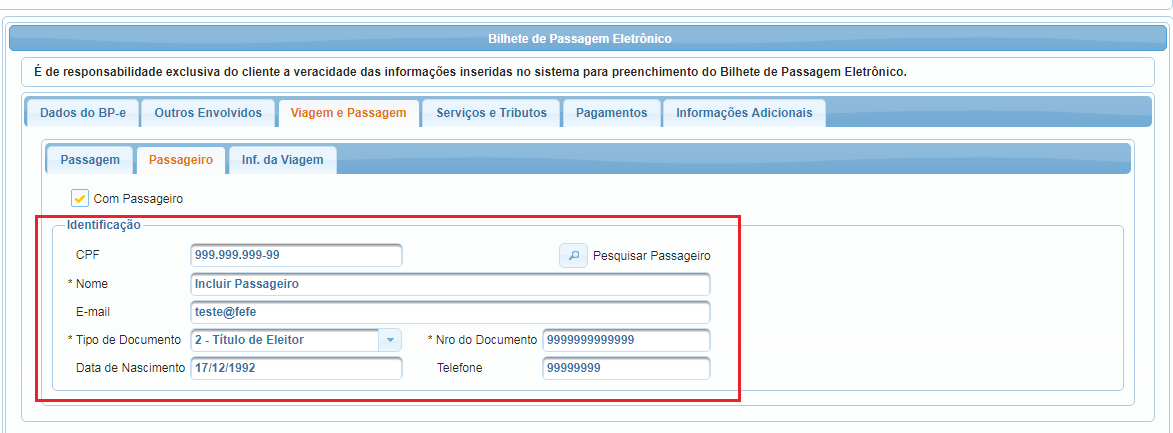The width and height of the screenshot is (1173, 433).
Task: Uncheck the Com Passageiro checkbox
Action: tap(80, 199)
